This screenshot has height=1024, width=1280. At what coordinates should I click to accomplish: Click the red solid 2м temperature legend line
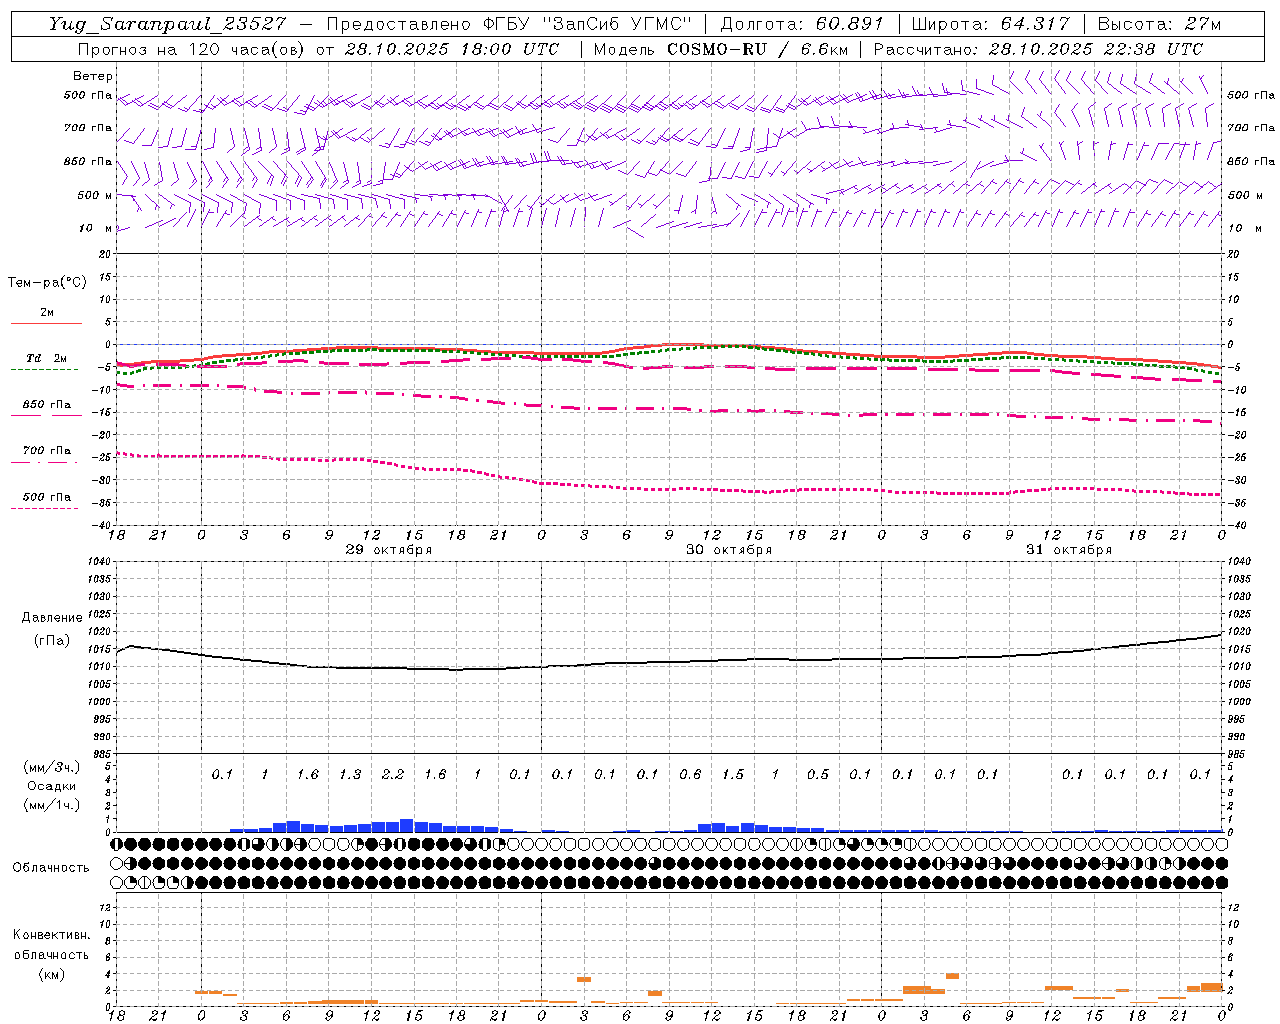tap(47, 324)
